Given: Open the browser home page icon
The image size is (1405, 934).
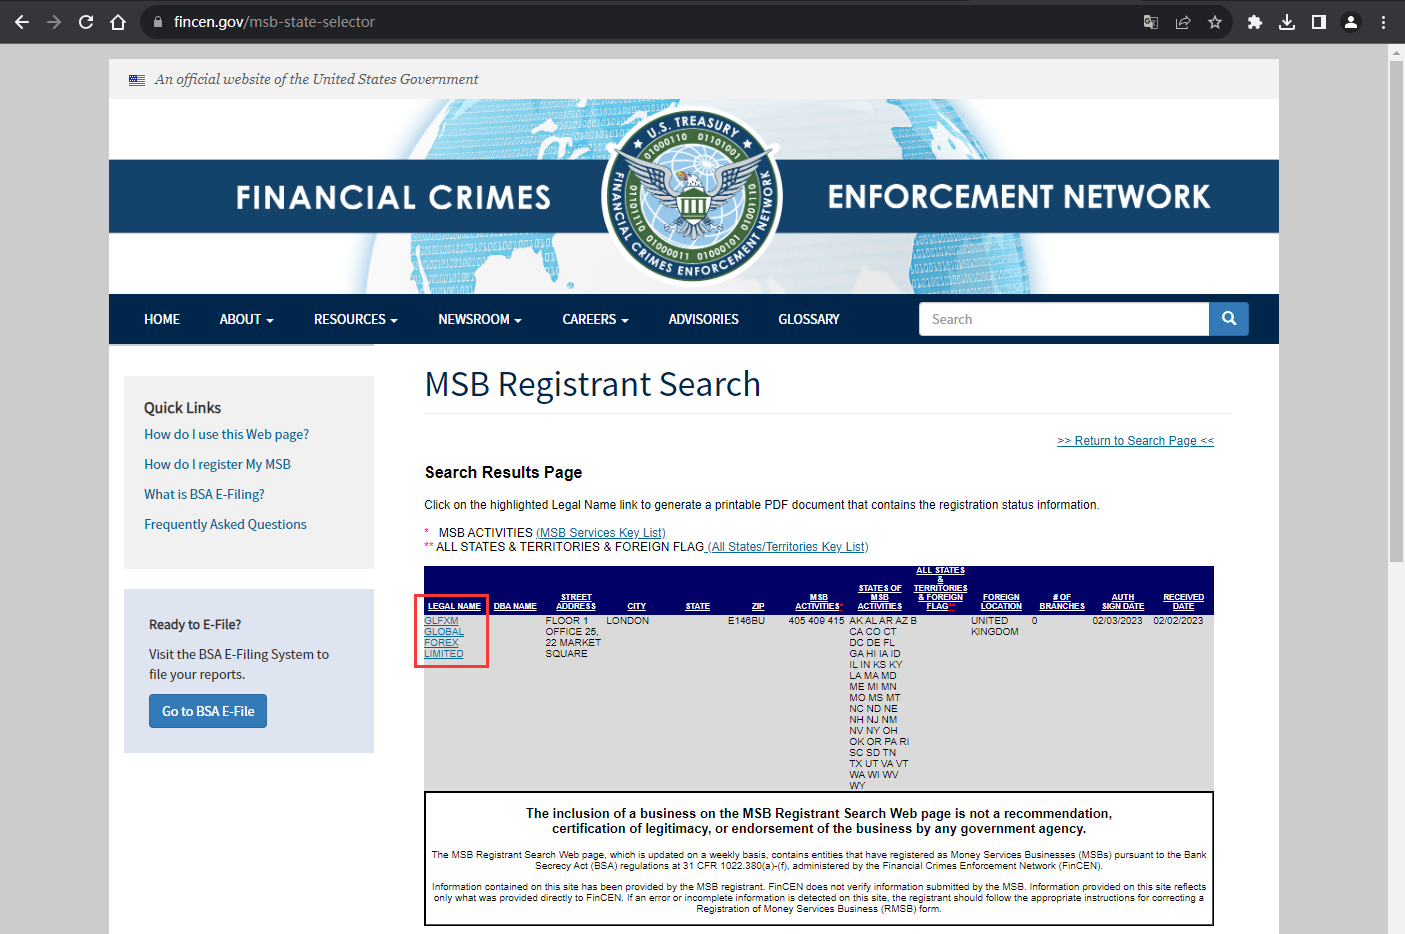Looking at the screenshot, I should tap(118, 22).
